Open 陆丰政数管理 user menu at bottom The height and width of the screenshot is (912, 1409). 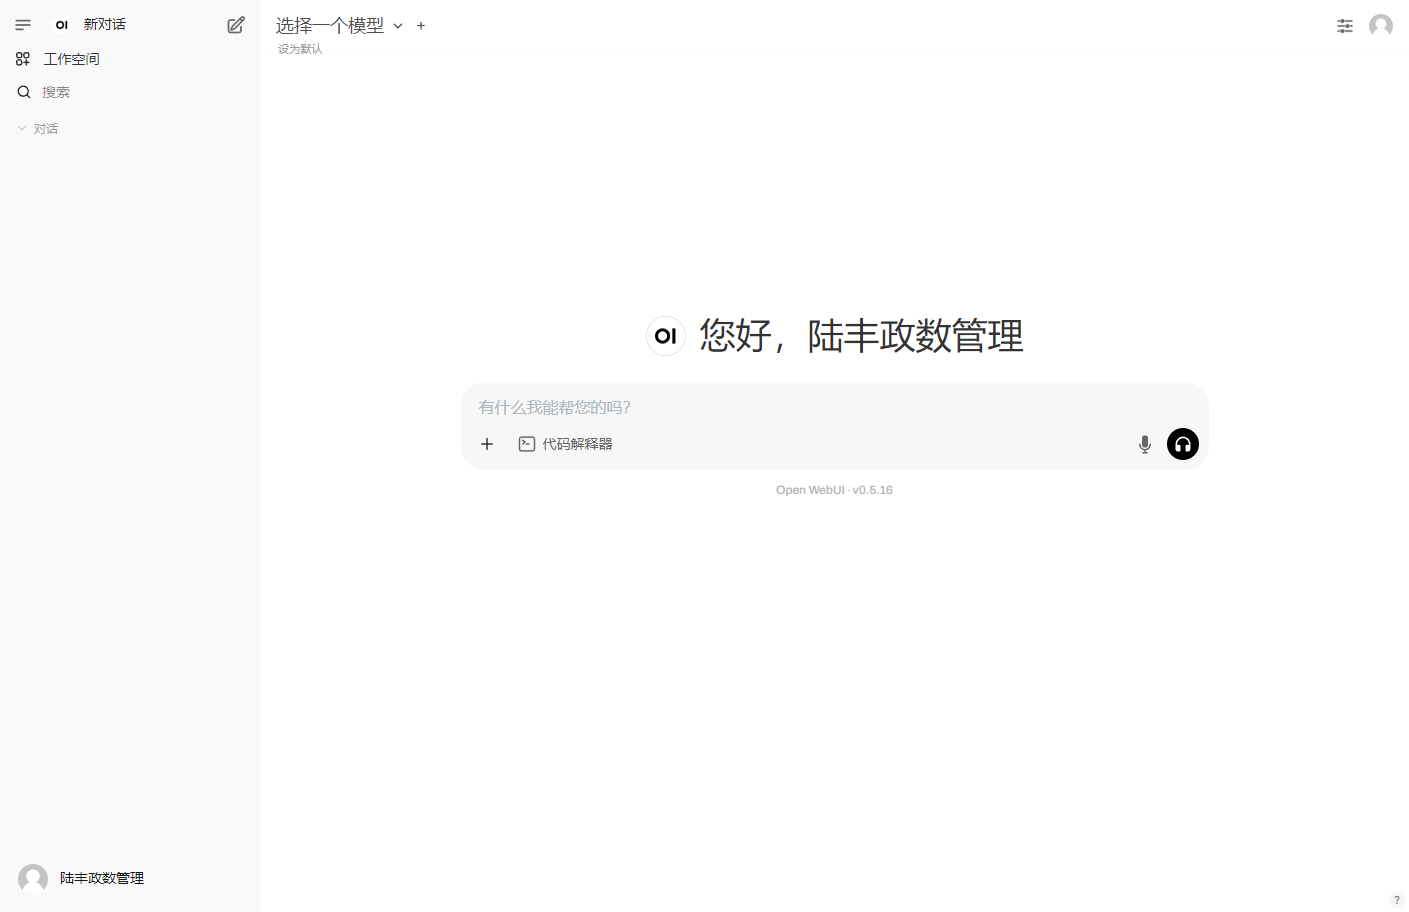[101, 878]
